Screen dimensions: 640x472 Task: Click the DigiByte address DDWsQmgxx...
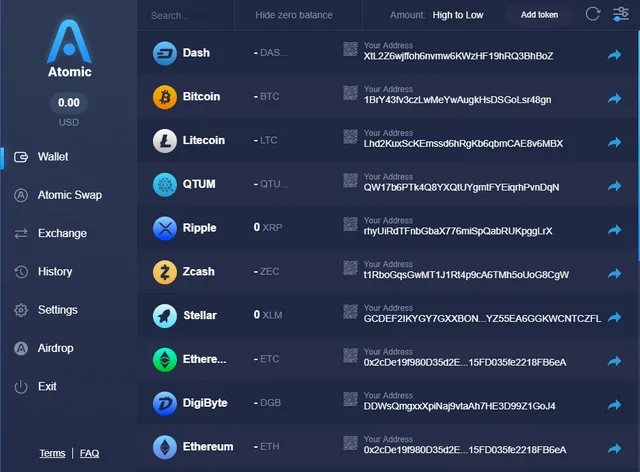460,406
